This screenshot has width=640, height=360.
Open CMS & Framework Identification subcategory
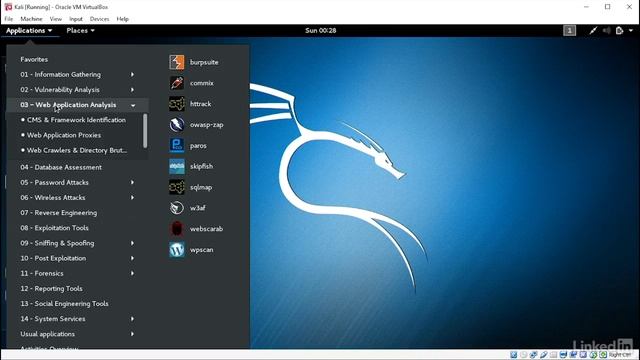click(75, 120)
